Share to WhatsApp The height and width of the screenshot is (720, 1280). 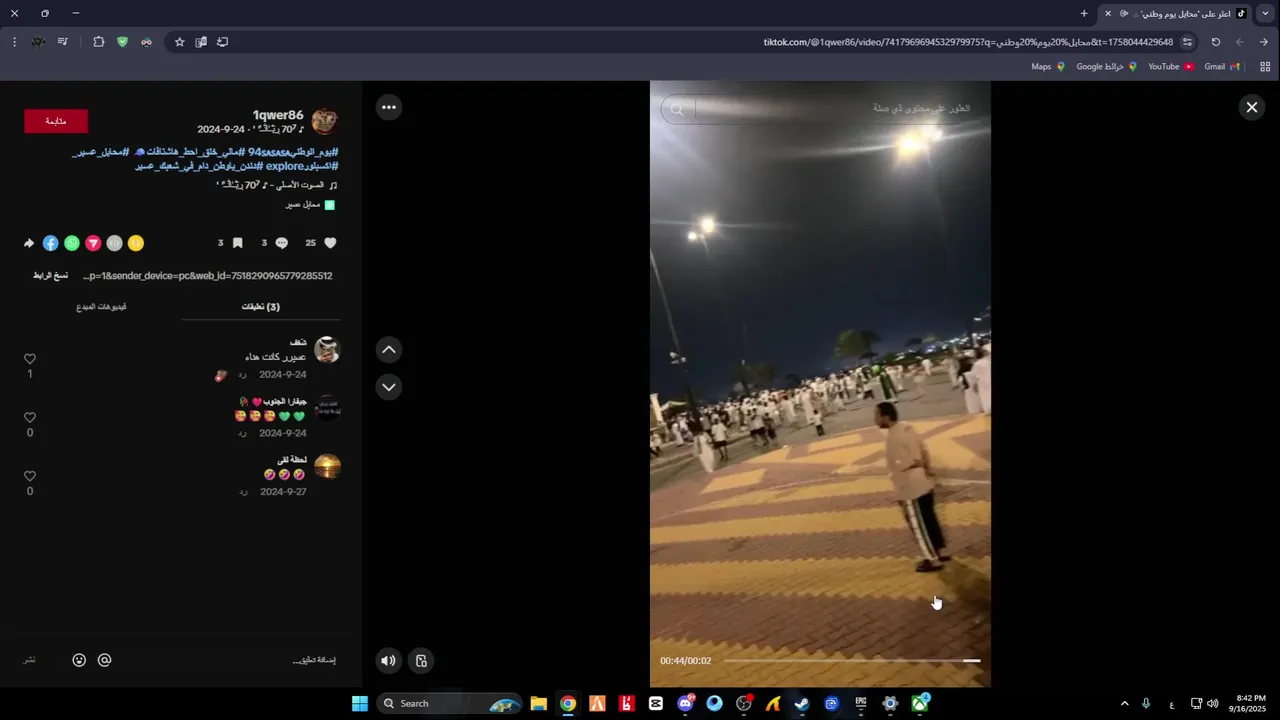coord(72,243)
